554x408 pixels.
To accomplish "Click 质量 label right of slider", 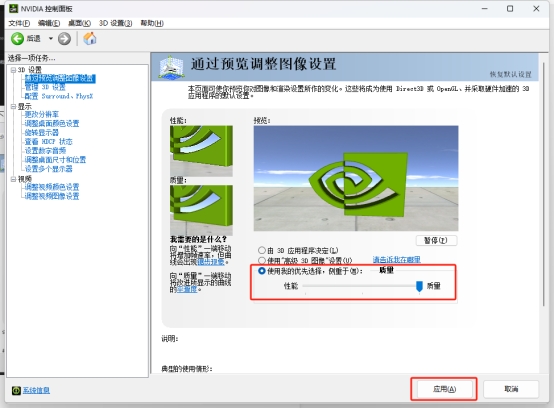I will [434, 286].
